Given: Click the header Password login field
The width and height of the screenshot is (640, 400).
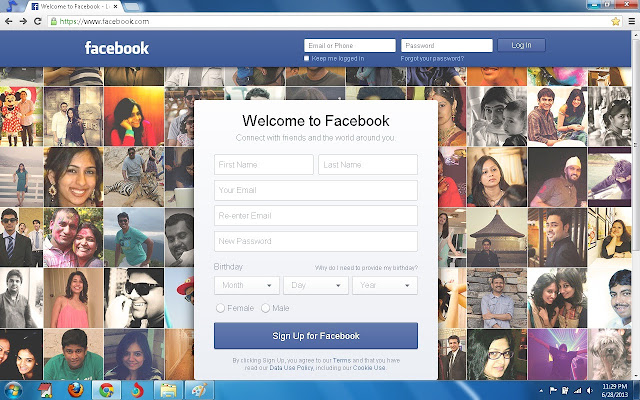Looking at the screenshot, I should click(447, 45).
